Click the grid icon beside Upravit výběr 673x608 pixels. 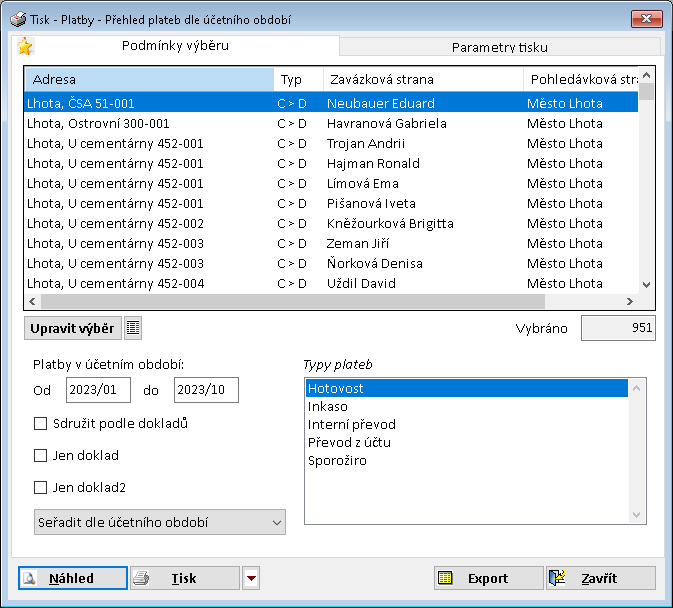(x=133, y=328)
